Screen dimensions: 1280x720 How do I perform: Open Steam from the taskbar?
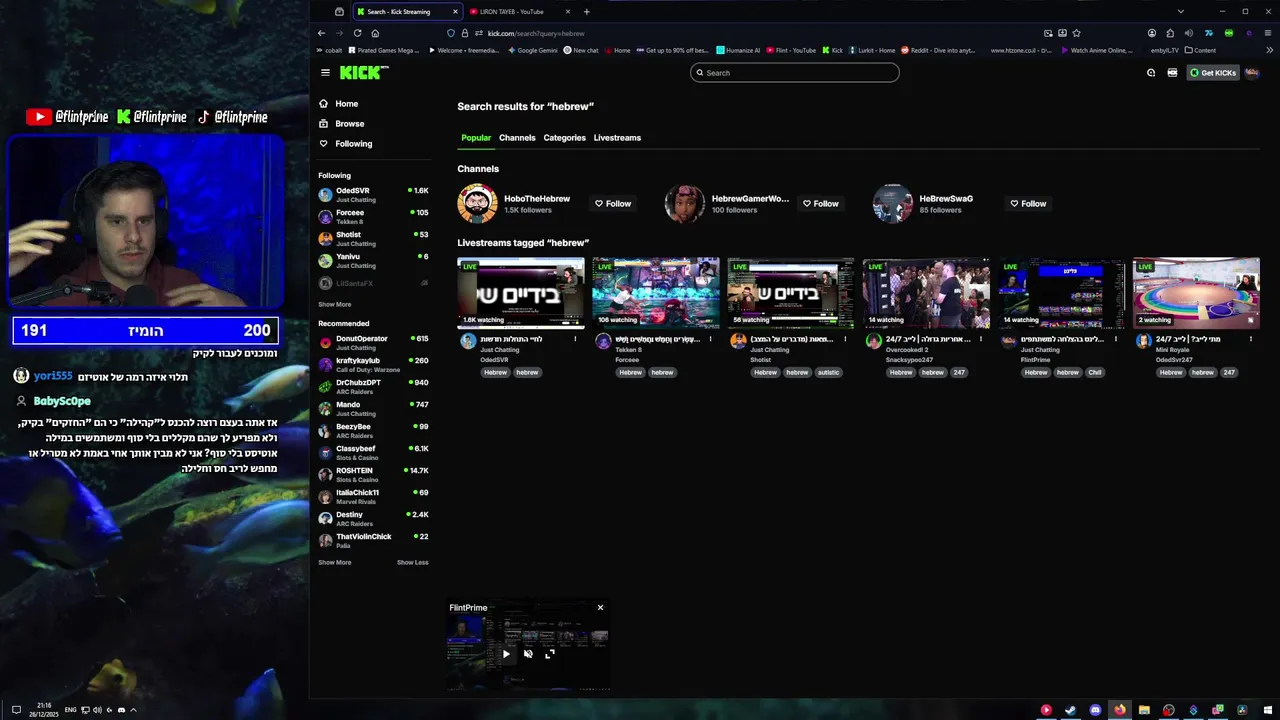click(x=1070, y=710)
